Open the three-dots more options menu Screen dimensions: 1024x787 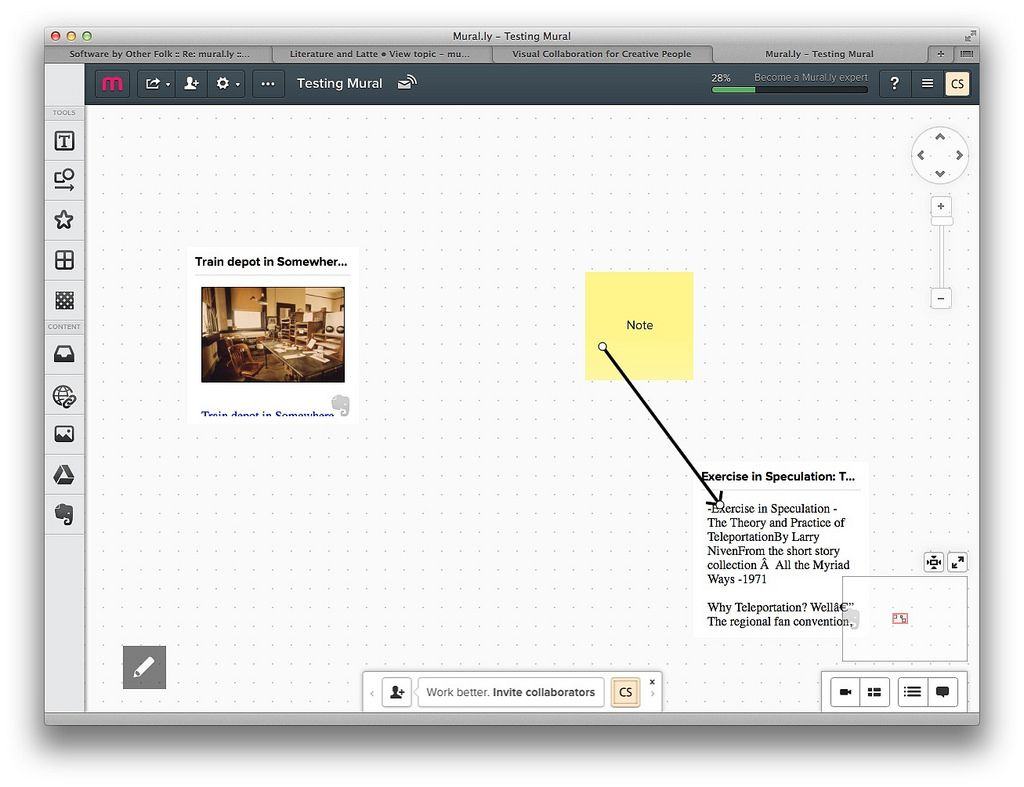tap(268, 84)
